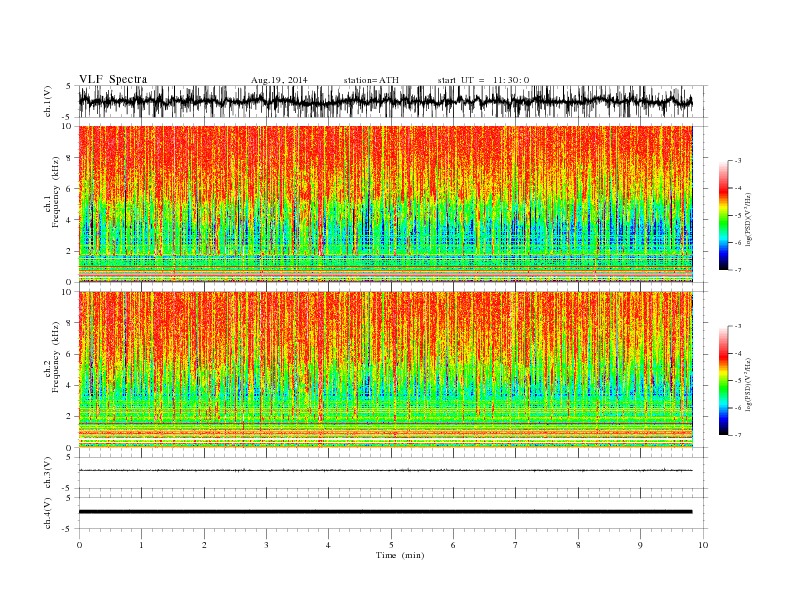This screenshot has height=612, width=792.
Task: Click time axis tick label "0"
Action: (x=79, y=545)
